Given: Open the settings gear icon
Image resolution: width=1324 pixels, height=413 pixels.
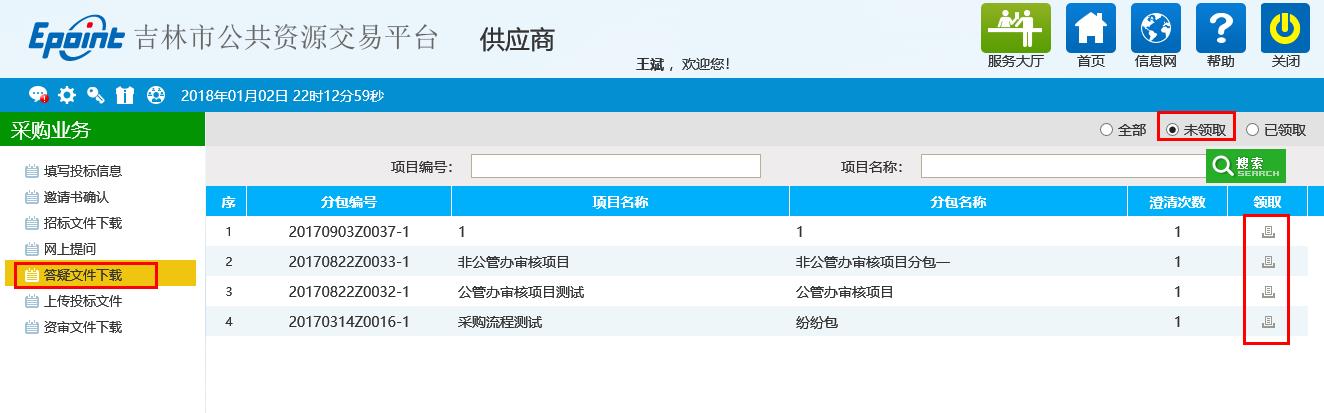Looking at the screenshot, I should pos(67,95).
